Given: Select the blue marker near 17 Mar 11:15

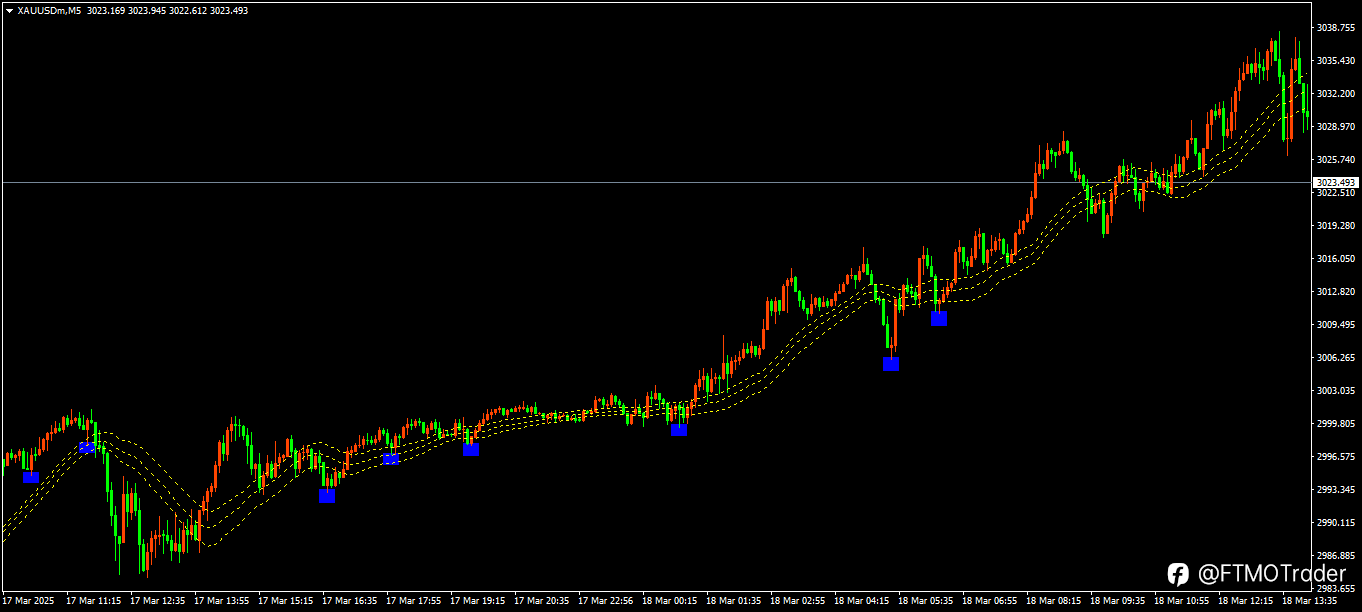Looking at the screenshot, I should (87, 447).
